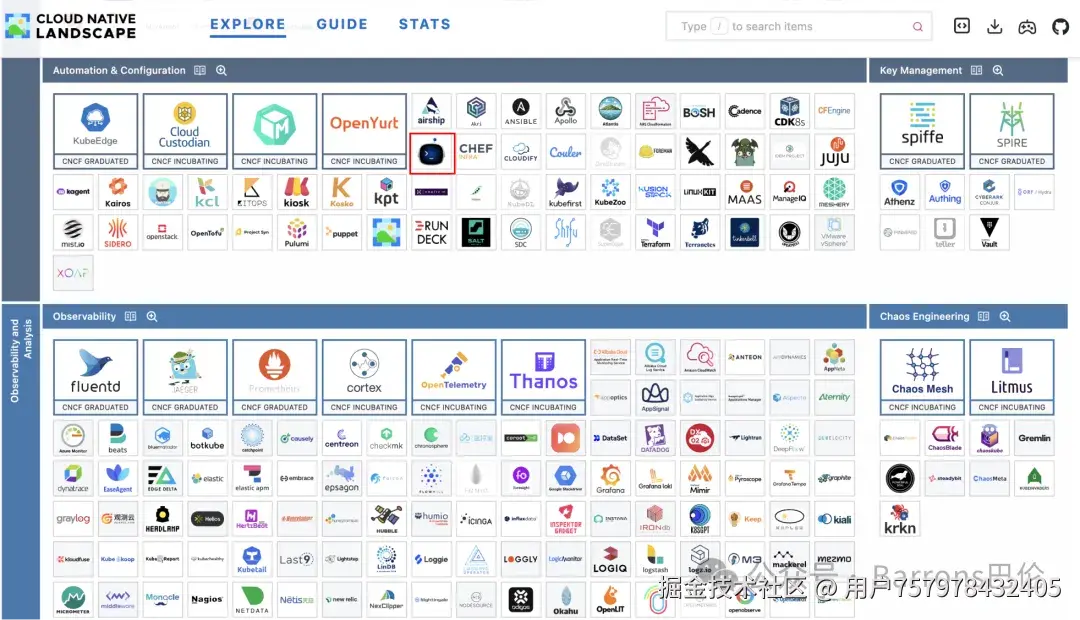Open the Chaos Mesh incubating card
Screen dimensions: 1080x620
[x=922, y=377]
